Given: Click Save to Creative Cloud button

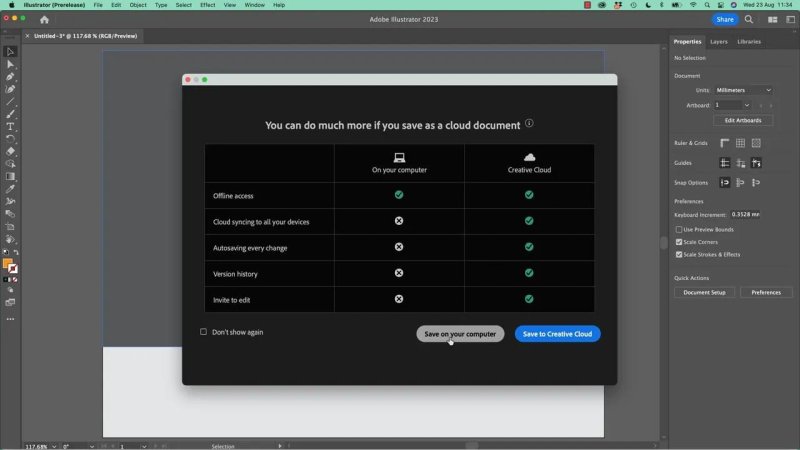Looking at the screenshot, I should (558, 334).
